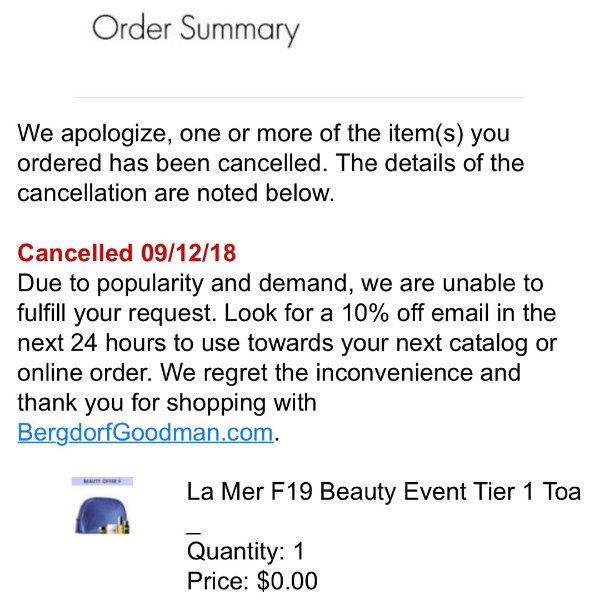Image resolution: width=600 pixels, height=600 pixels.
Task: Click the Price: $0.00 line
Action: pyautogui.click(x=252, y=581)
